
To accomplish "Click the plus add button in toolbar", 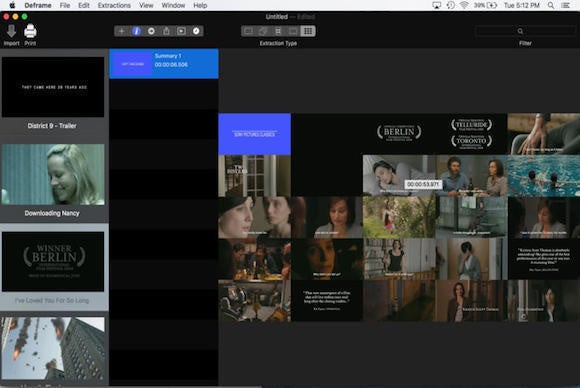I will pos(121,31).
